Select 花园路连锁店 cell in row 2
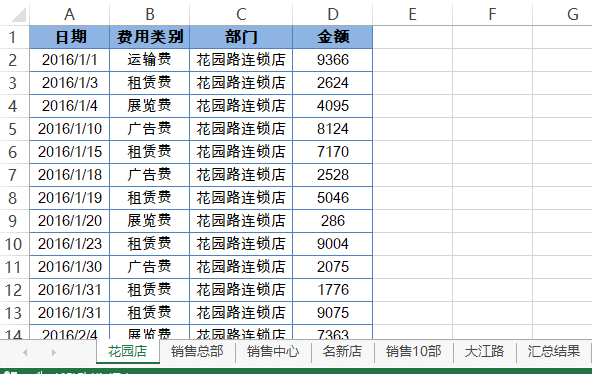Viewport: 592px width, 374px height. tap(241, 60)
